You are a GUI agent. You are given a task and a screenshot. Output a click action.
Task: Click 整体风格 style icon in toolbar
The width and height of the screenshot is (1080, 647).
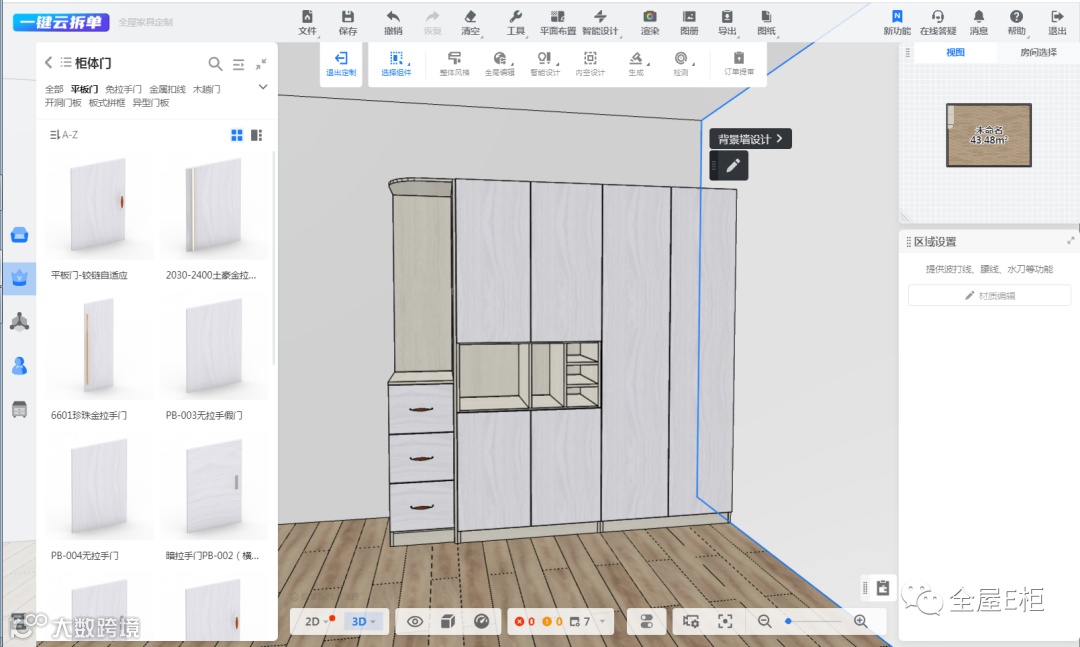point(454,59)
